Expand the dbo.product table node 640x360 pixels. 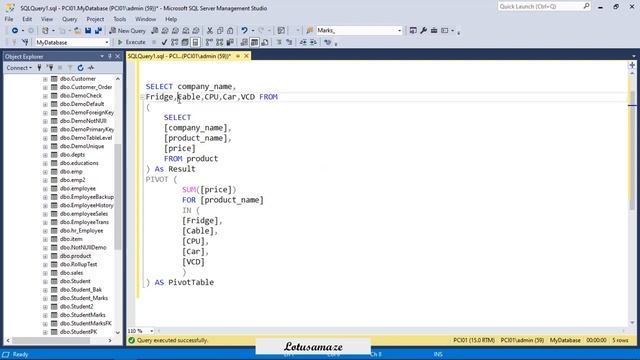45,256
